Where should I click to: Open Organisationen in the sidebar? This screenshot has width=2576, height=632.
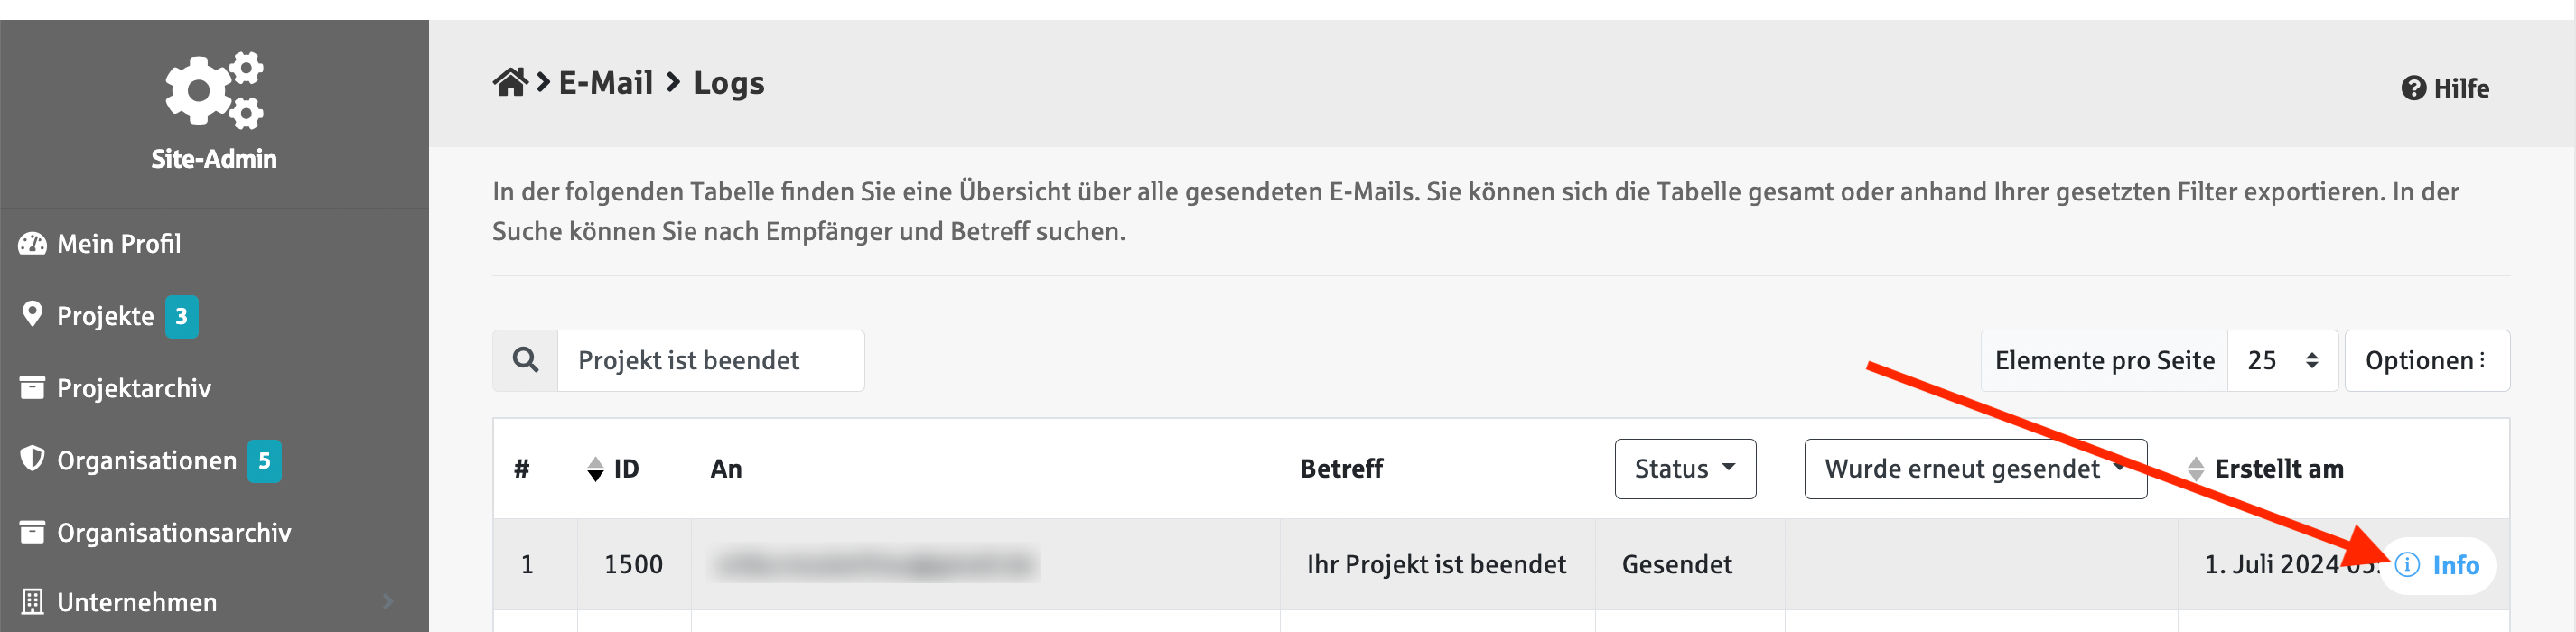146,461
